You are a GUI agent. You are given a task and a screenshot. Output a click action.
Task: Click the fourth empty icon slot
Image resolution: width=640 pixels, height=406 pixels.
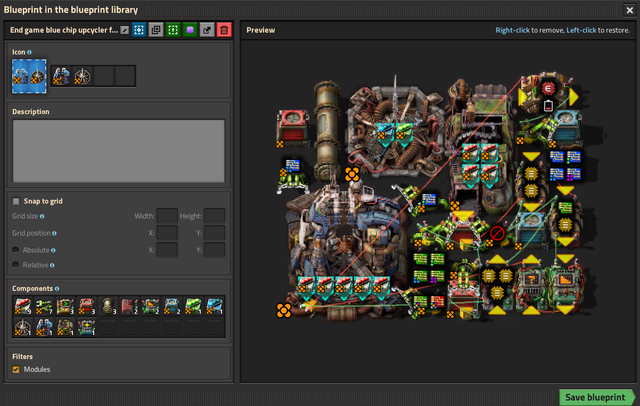click(x=125, y=76)
